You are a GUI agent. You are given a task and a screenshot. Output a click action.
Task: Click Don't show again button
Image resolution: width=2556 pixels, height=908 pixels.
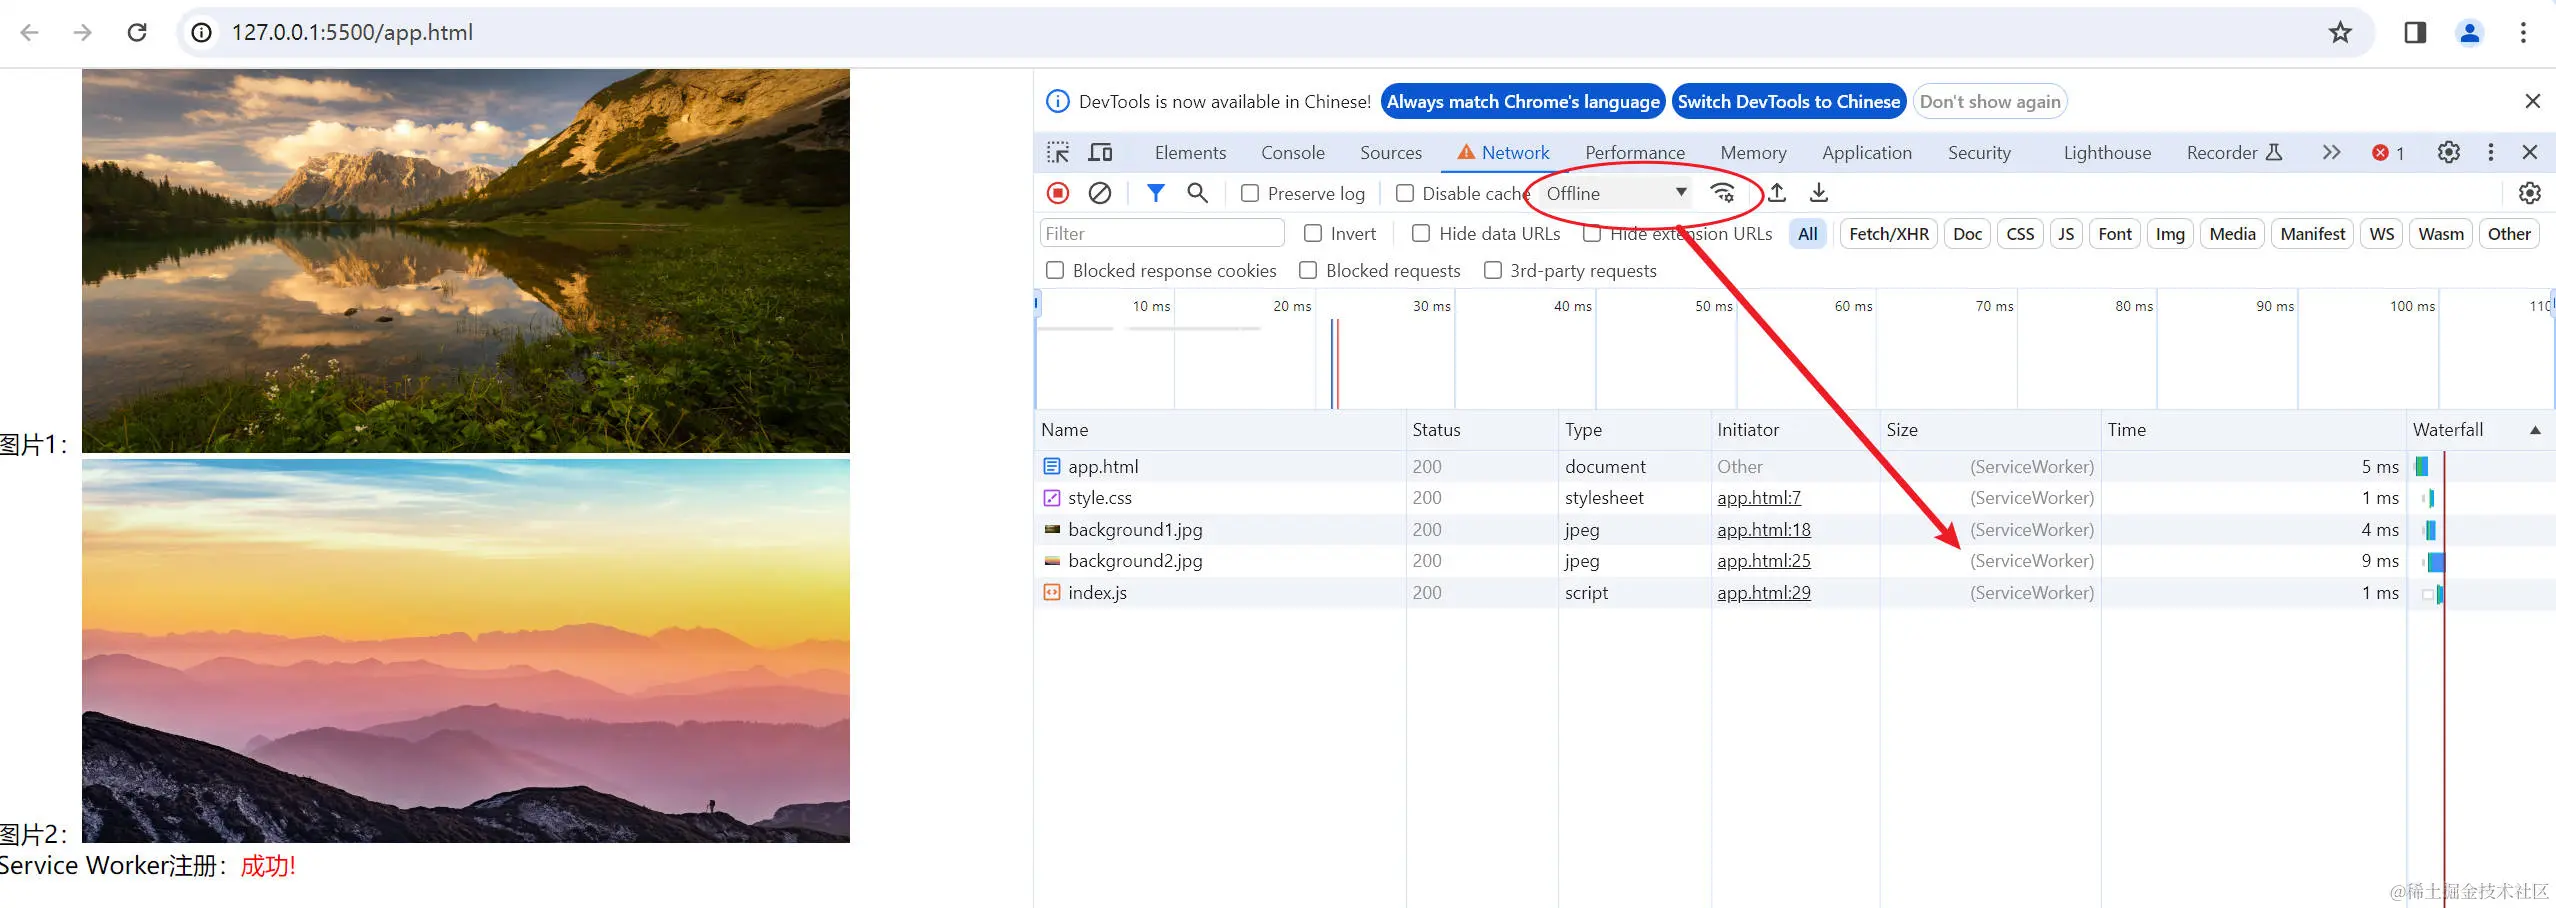click(x=1990, y=101)
